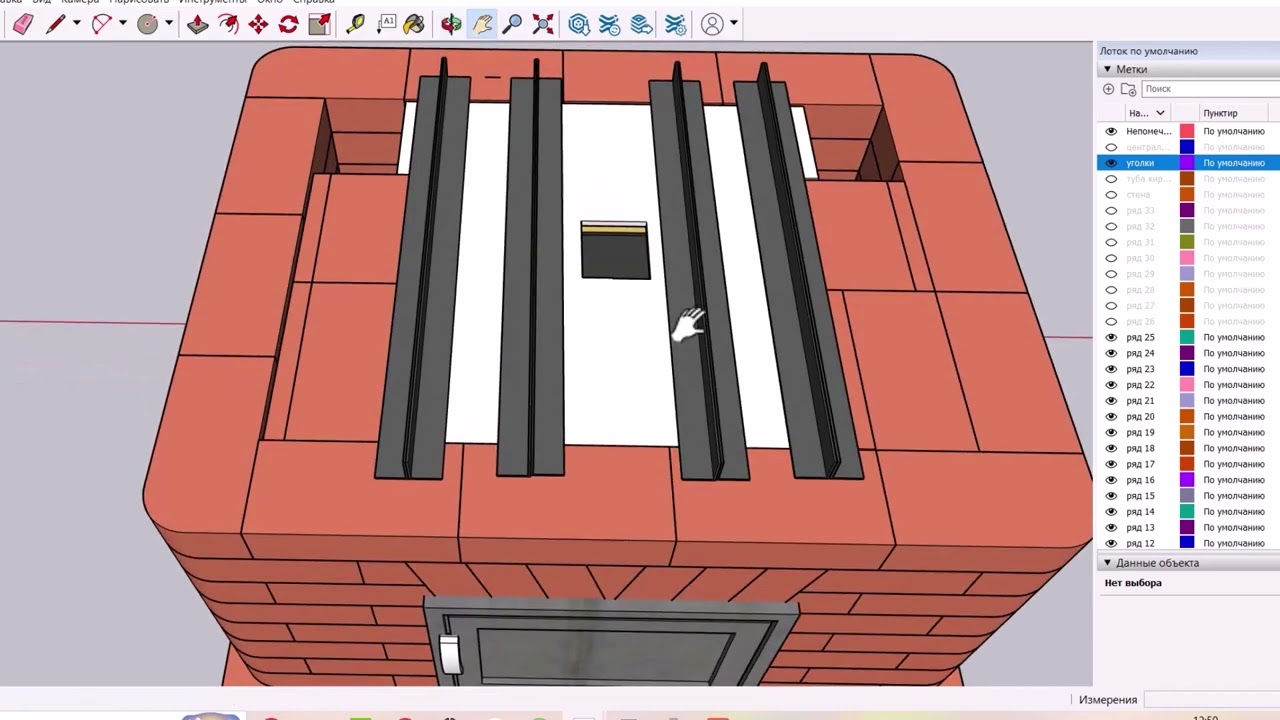Open the 3D Warehouse
Image resolution: width=1280 pixels, height=720 pixels.
point(579,24)
